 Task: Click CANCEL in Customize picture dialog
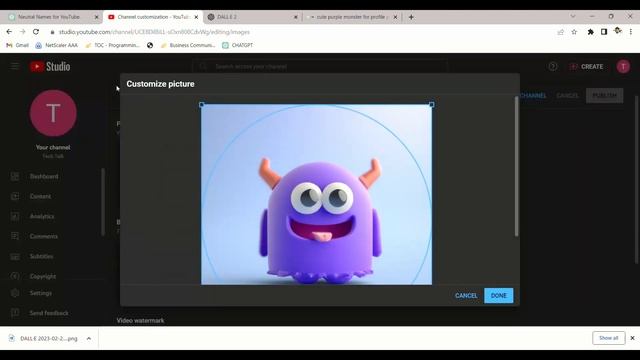[x=466, y=296]
